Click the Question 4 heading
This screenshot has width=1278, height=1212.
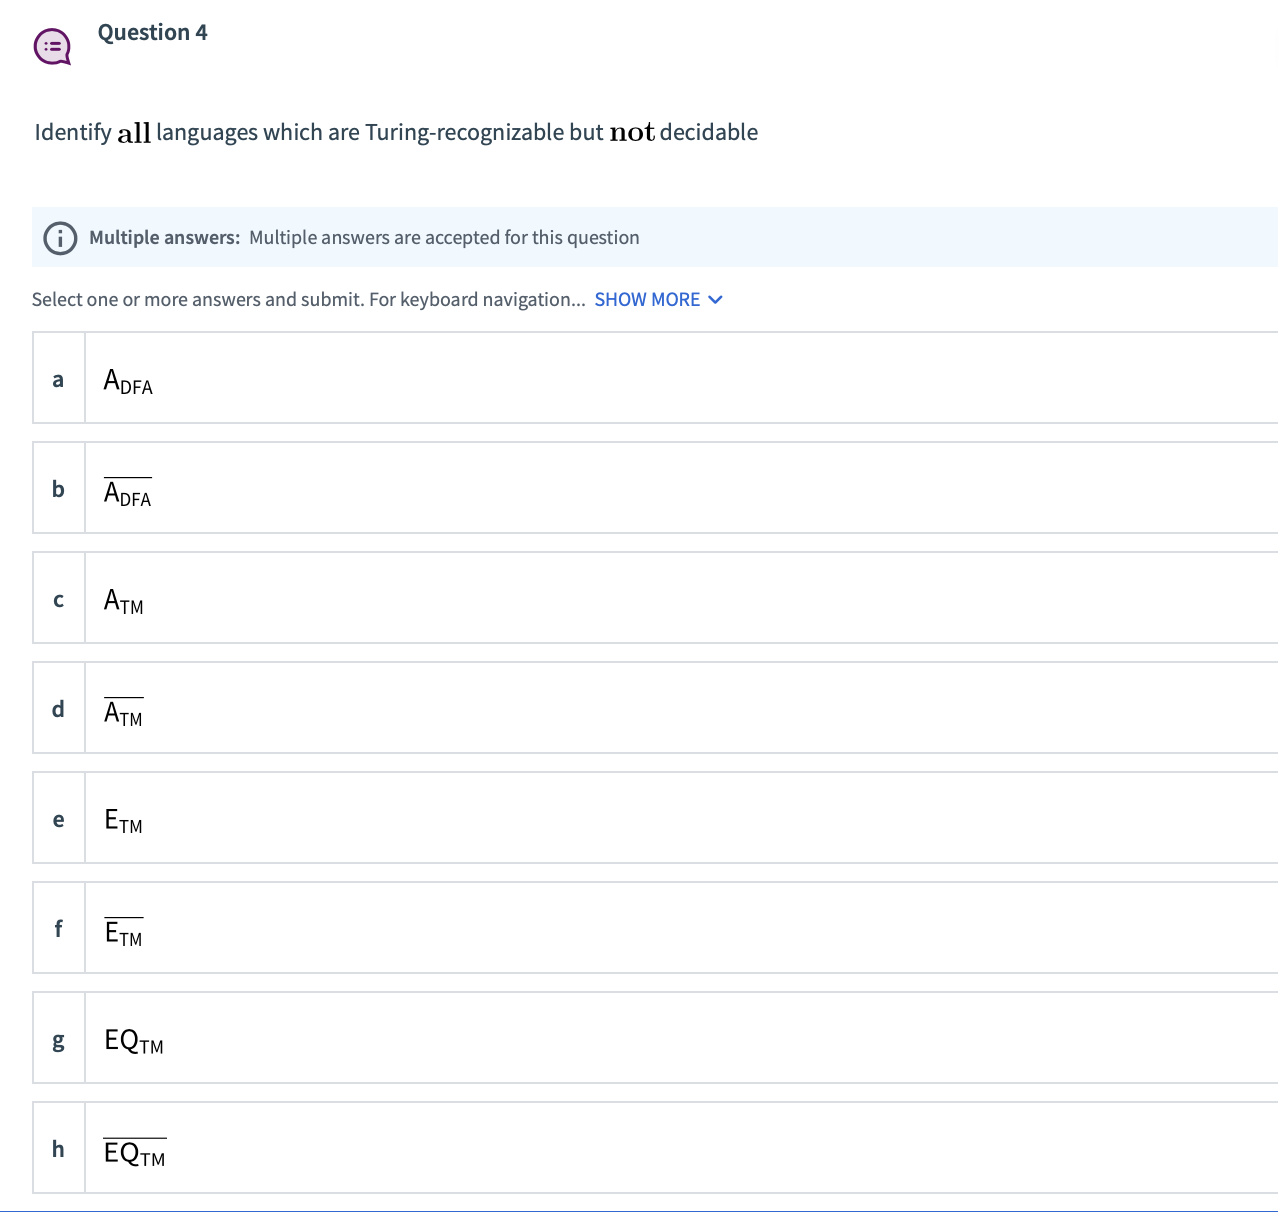153,32
